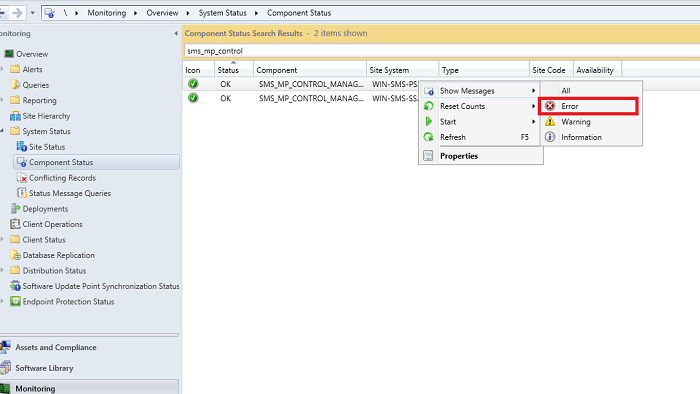Click green OK icon of WIN-SMS-SS row
The width and height of the screenshot is (700, 394).
coord(193,98)
